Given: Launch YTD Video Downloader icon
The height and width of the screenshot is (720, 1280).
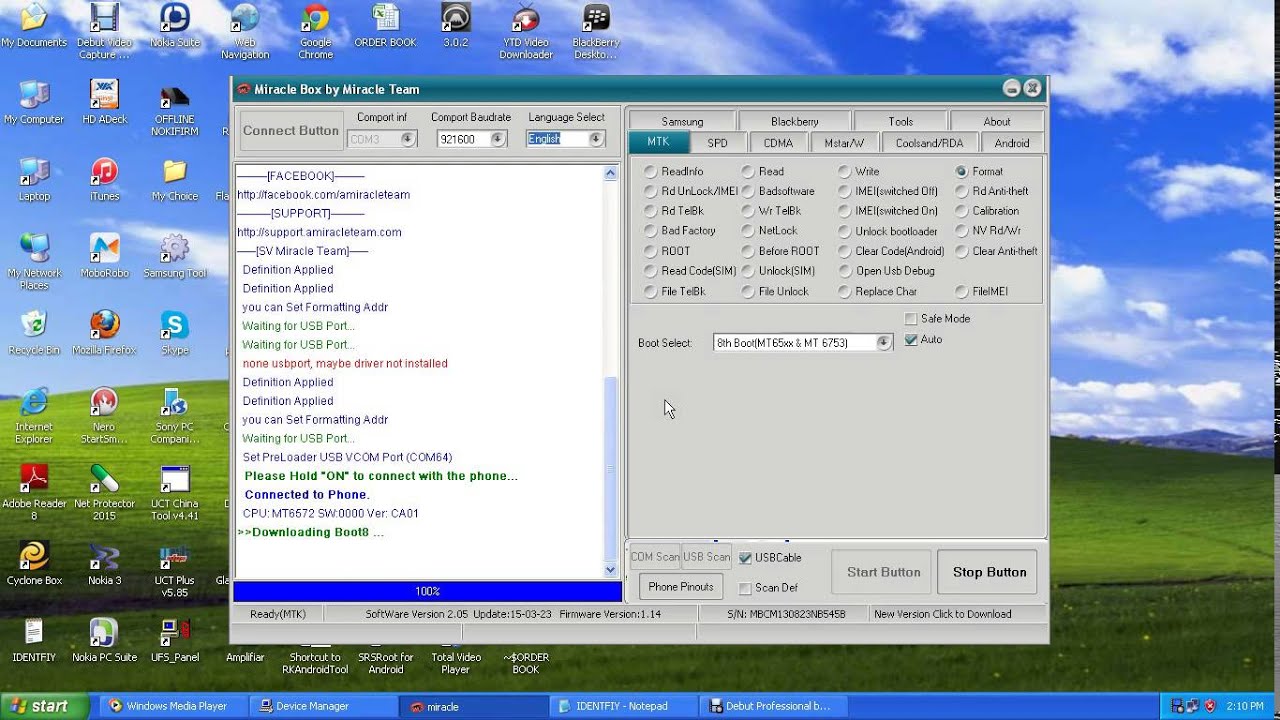Looking at the screenshot, I should click(526, 30).
